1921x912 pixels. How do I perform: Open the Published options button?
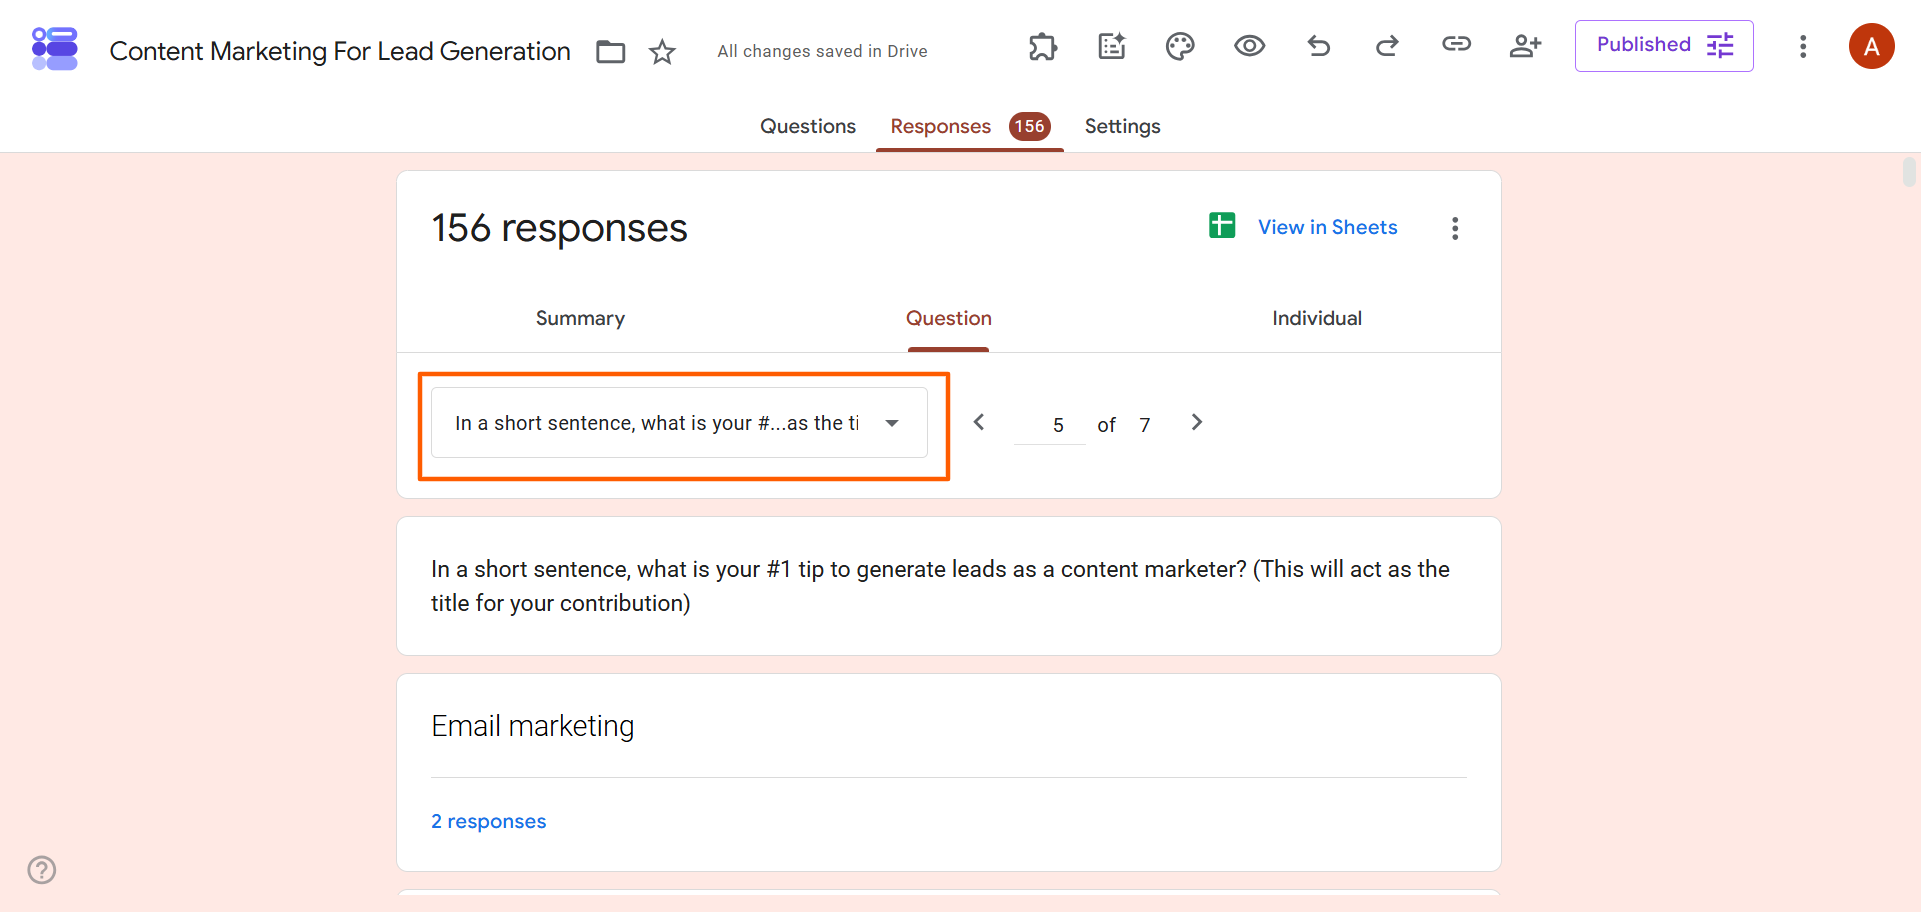coord(1664,46)
